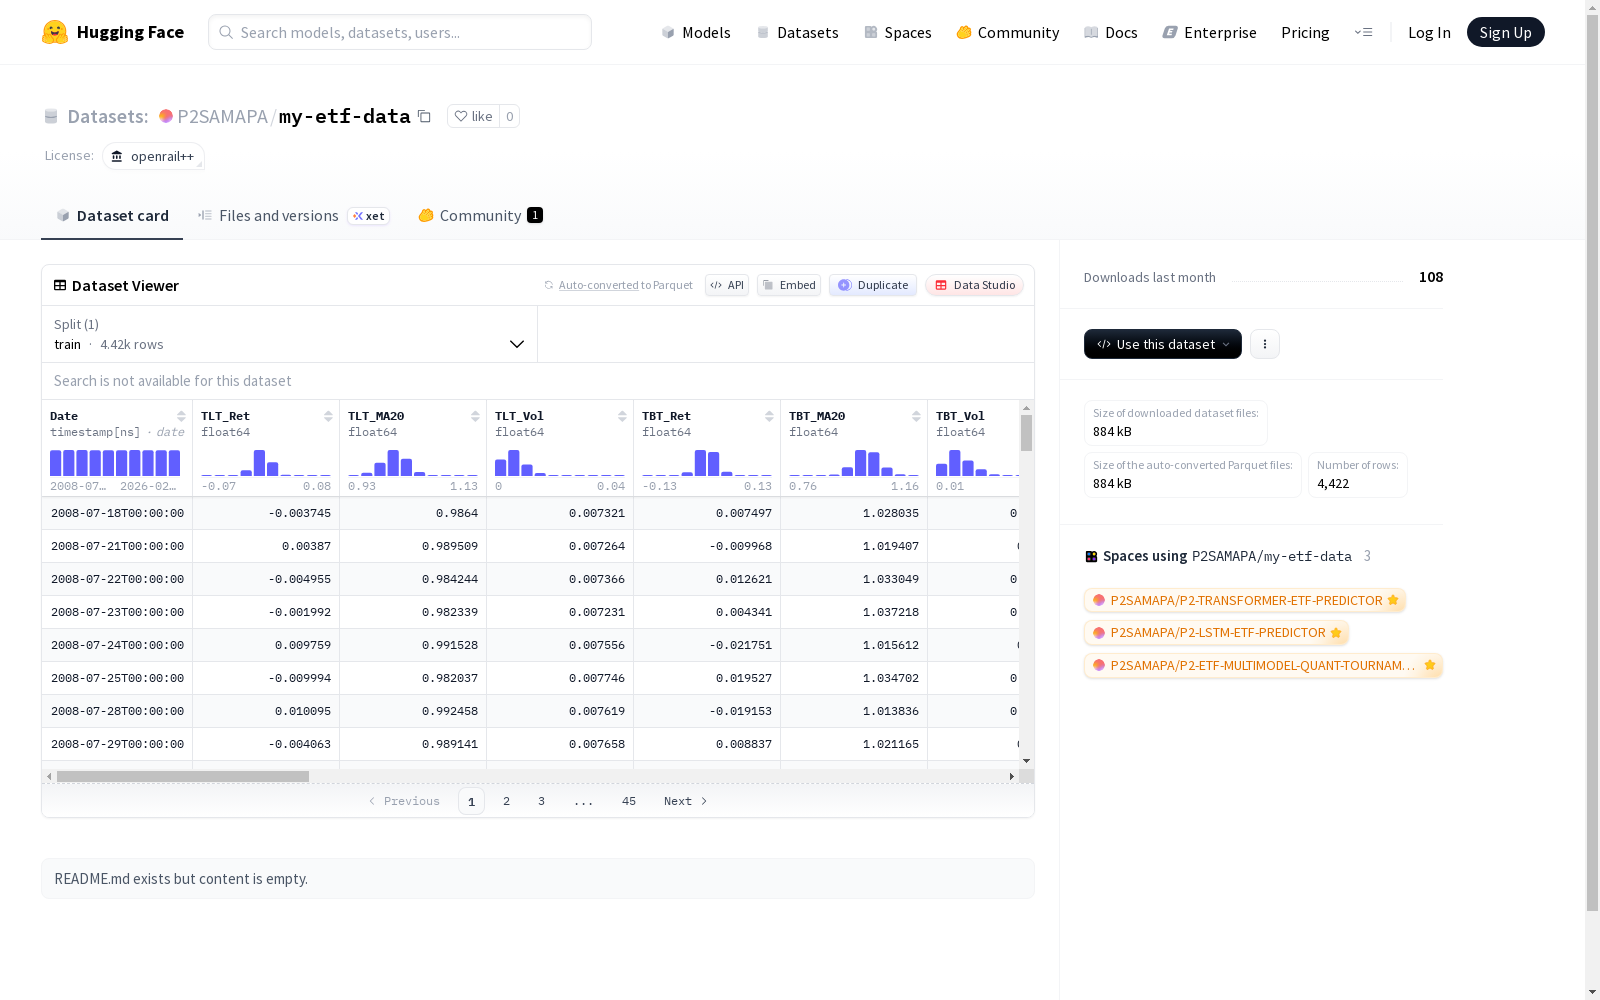Open the navbar extra links menu icon
This screenshot has height=1000, width=1600.
(1364, 32)
